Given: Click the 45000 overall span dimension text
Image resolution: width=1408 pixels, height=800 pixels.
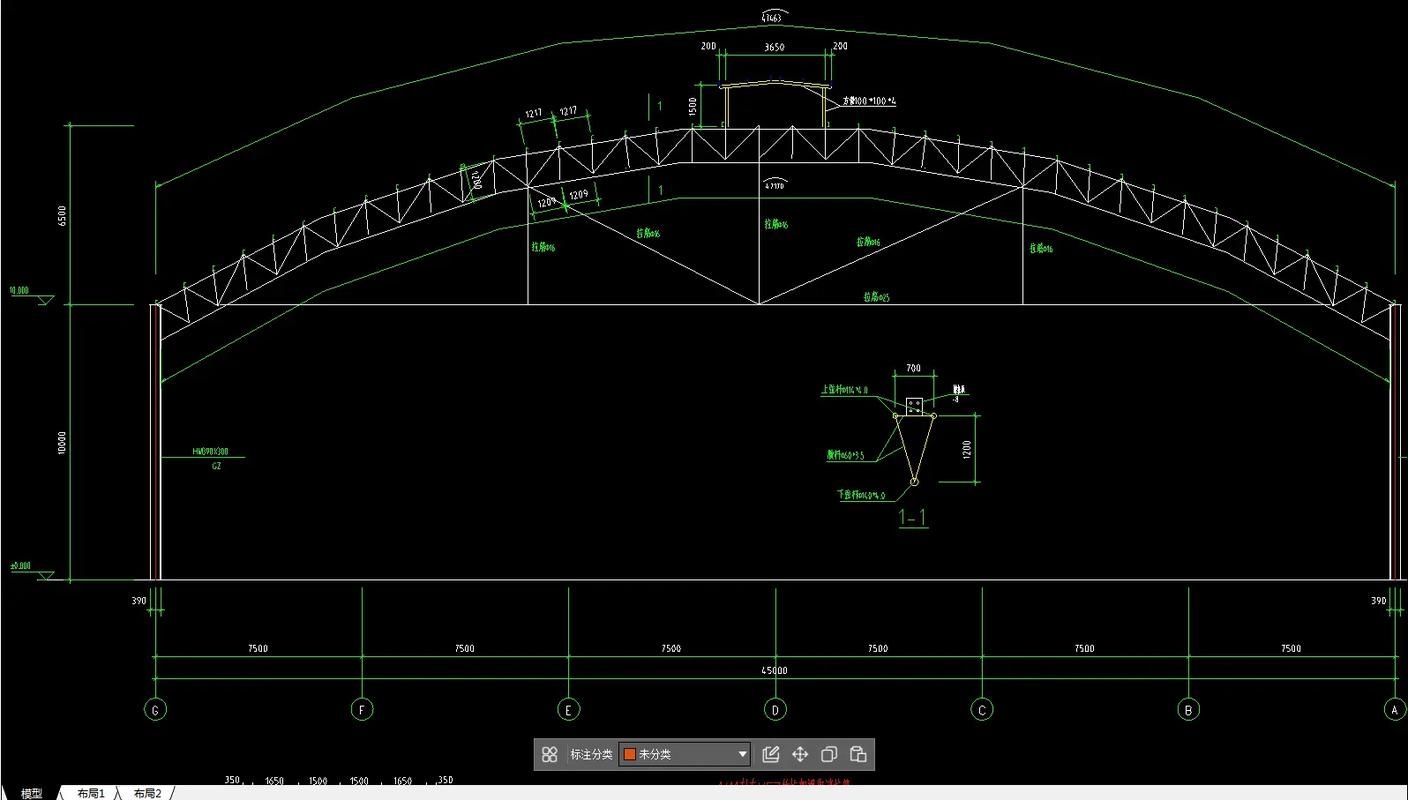Looking at the screenshot, I should pyautogui.click(x=775, y=671).
